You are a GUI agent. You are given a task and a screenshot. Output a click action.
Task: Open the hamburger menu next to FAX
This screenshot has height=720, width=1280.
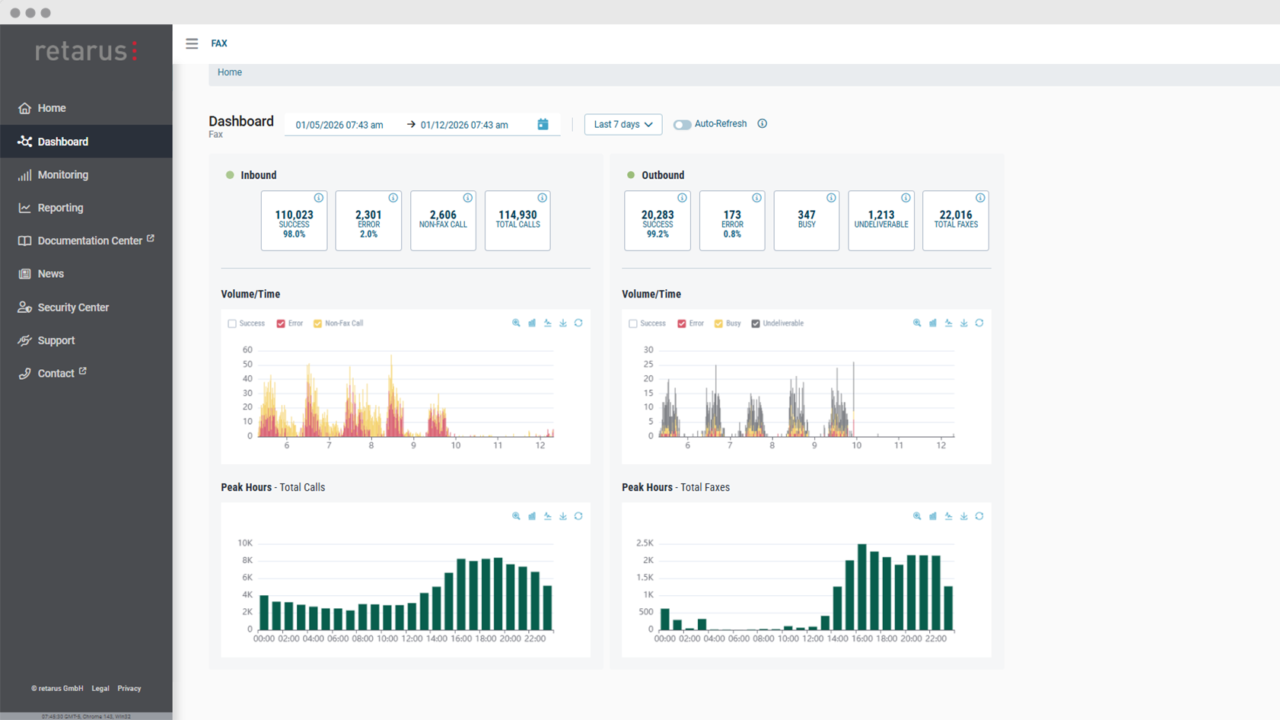click(x=191, y=43)
